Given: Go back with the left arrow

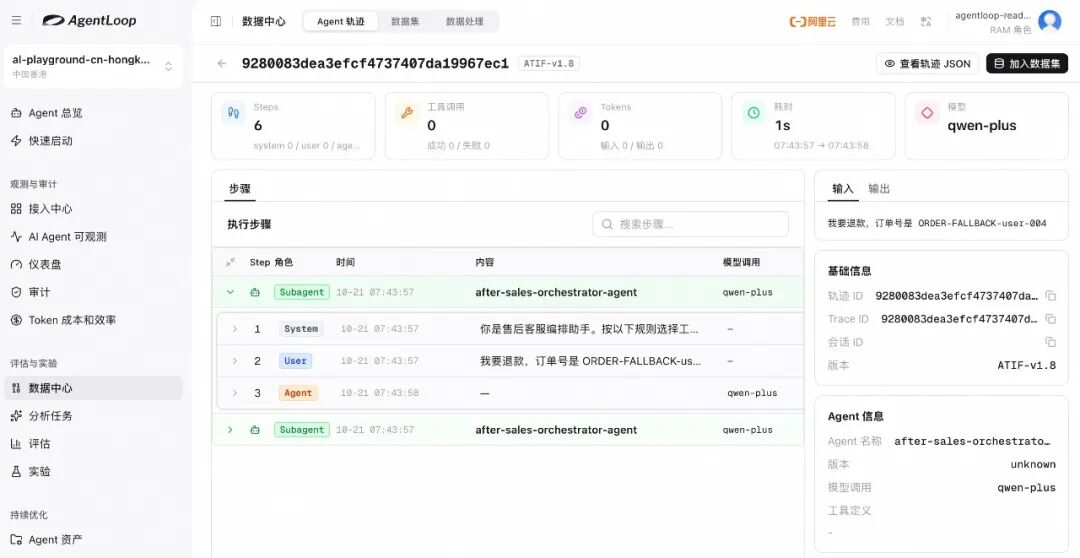Looking at the screenshot, I should tap(222, 63).
